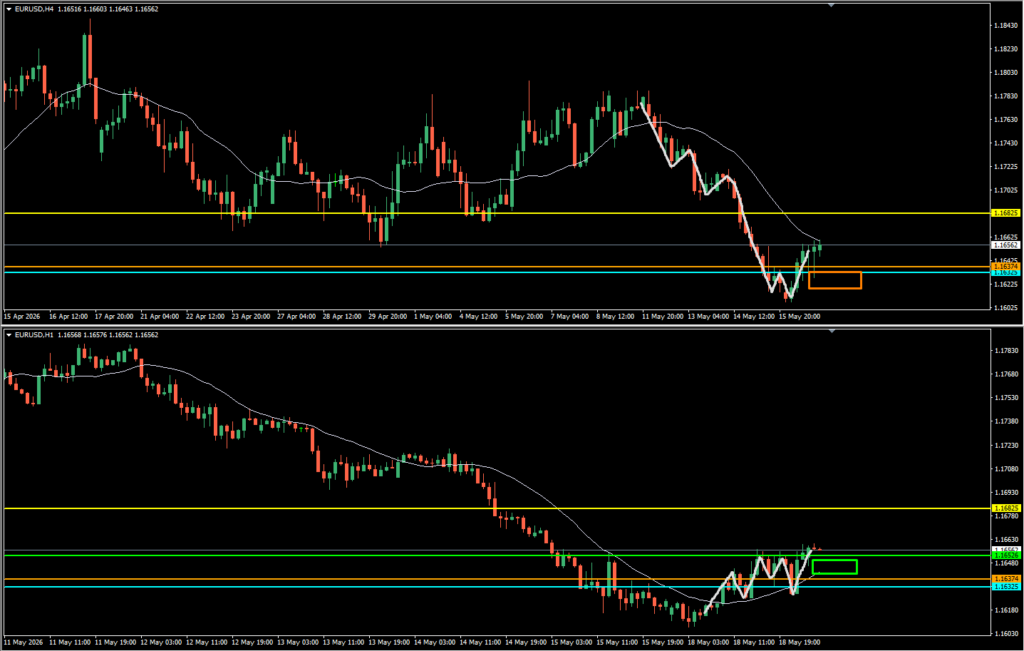Click the 1.17680 price scale label
Screen dimensions: 1024x651
tap(1005, 374)
